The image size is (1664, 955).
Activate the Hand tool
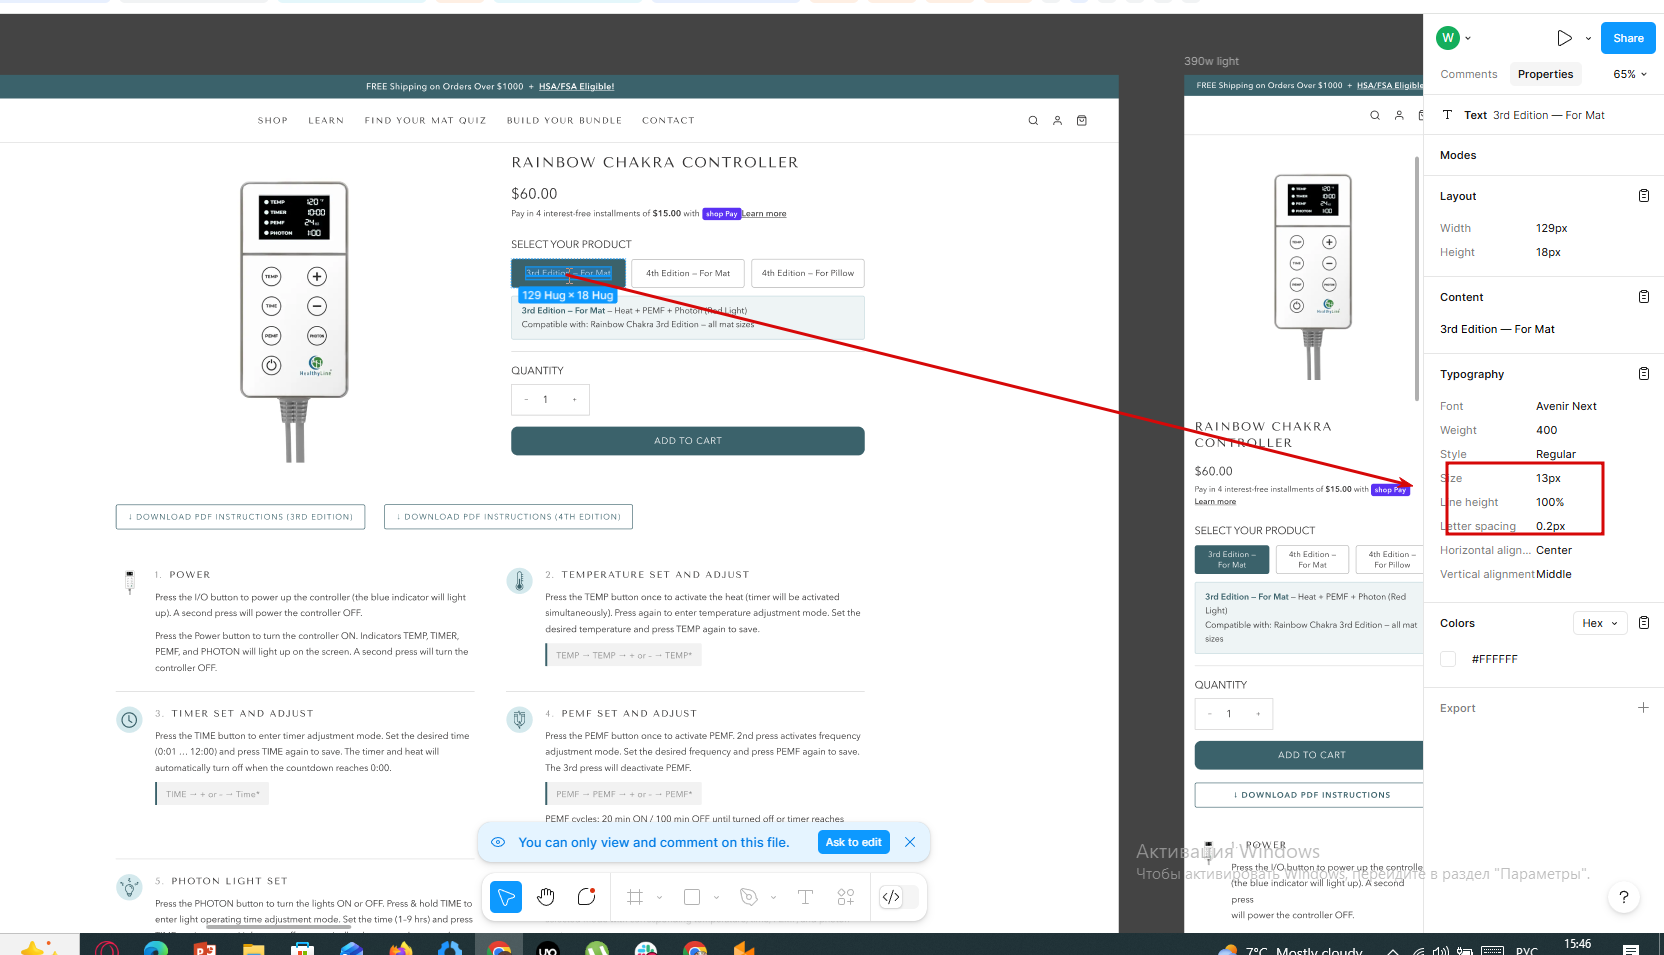click(546, 897)
